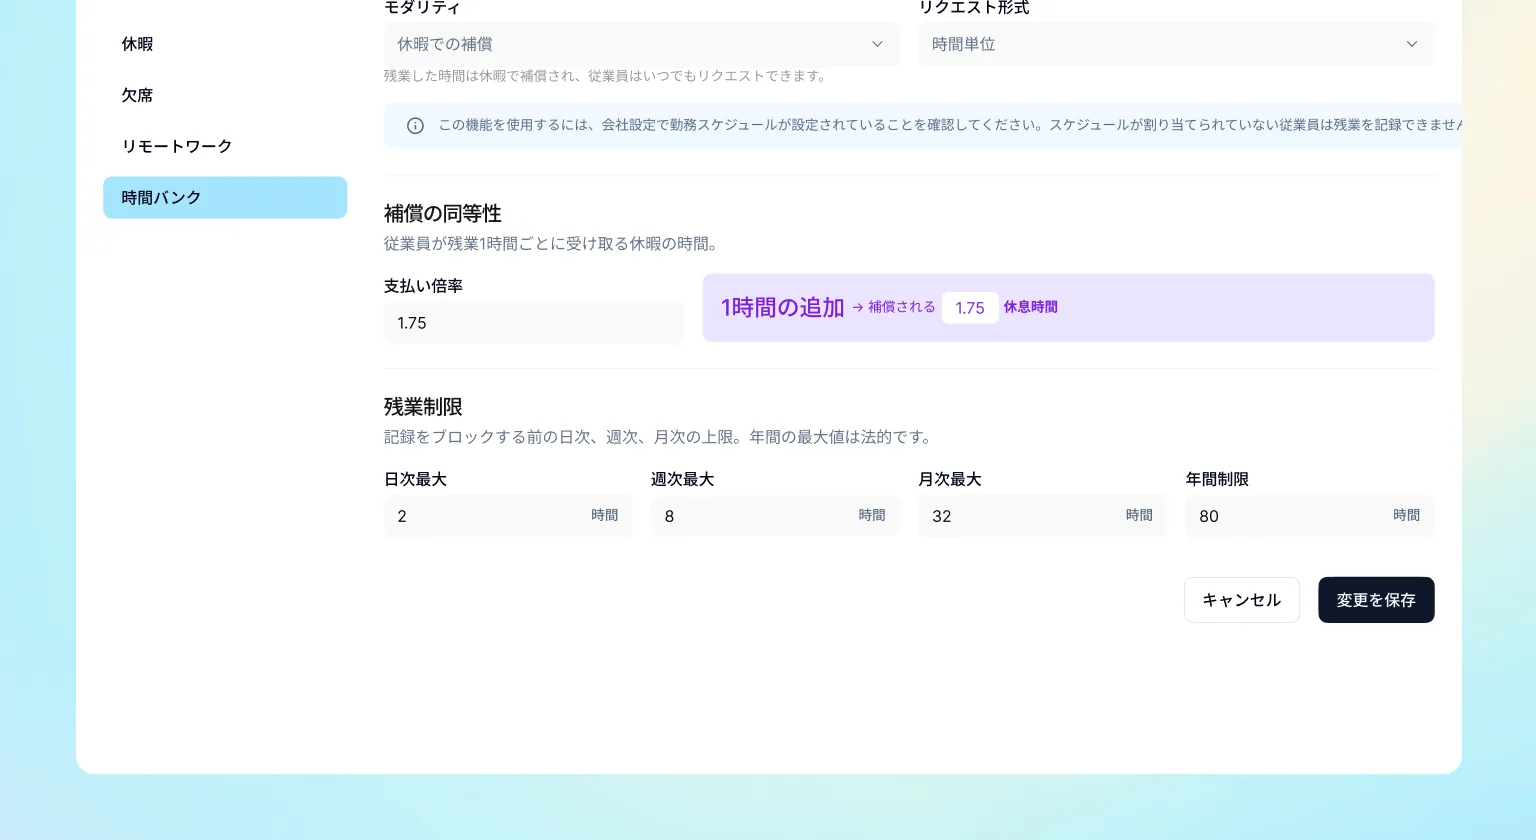Click the 従業員が残業1時間ごとに description text
The image size is (1536, 840).
553,244
